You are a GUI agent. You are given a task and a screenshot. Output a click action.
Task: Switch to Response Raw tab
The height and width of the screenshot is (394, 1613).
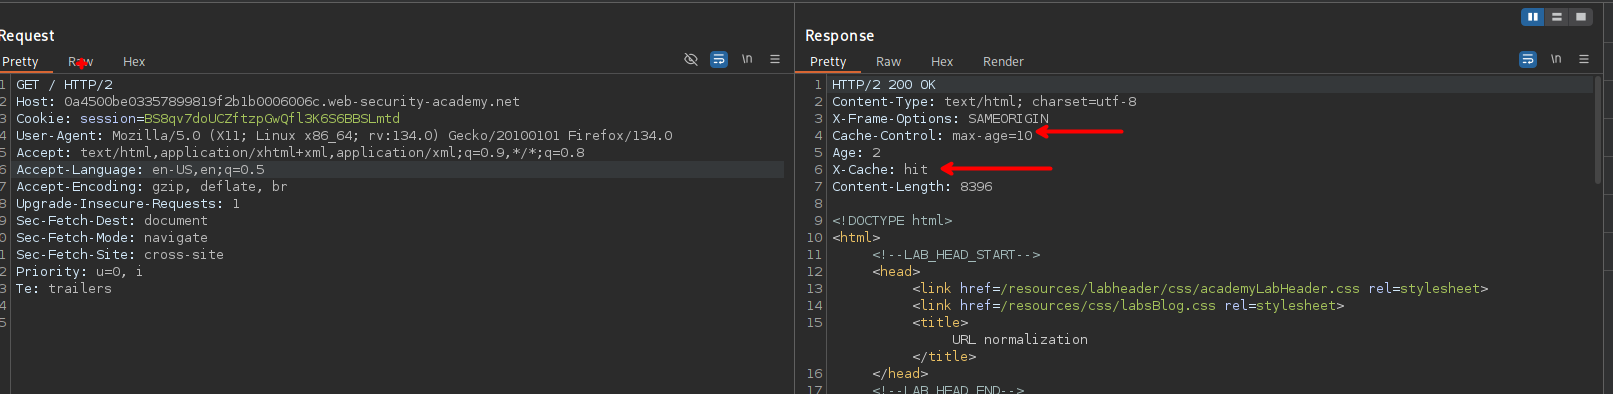point(888,62)
